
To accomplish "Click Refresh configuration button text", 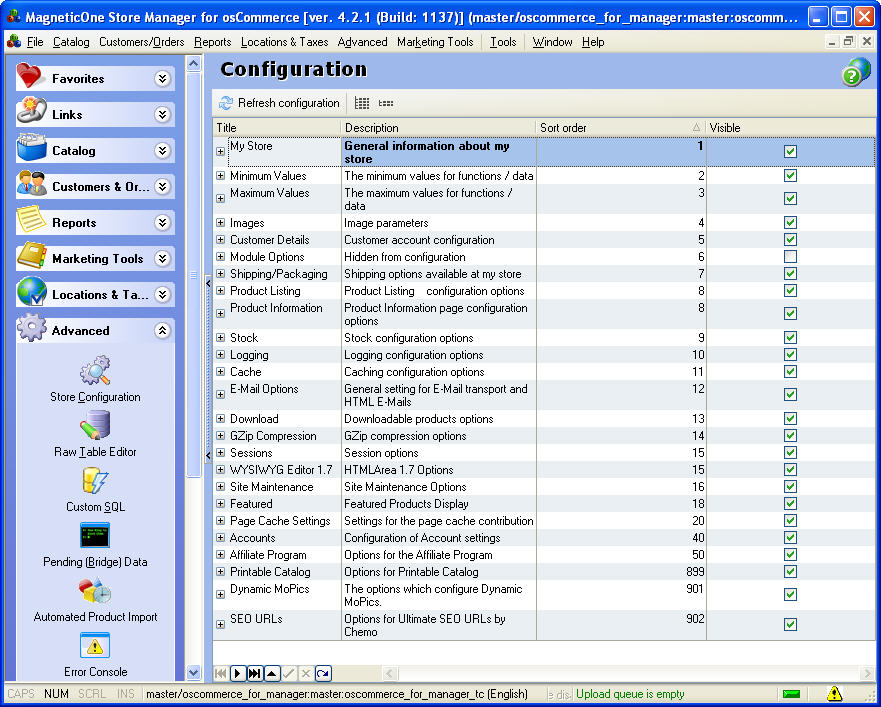I will [288, 103].
